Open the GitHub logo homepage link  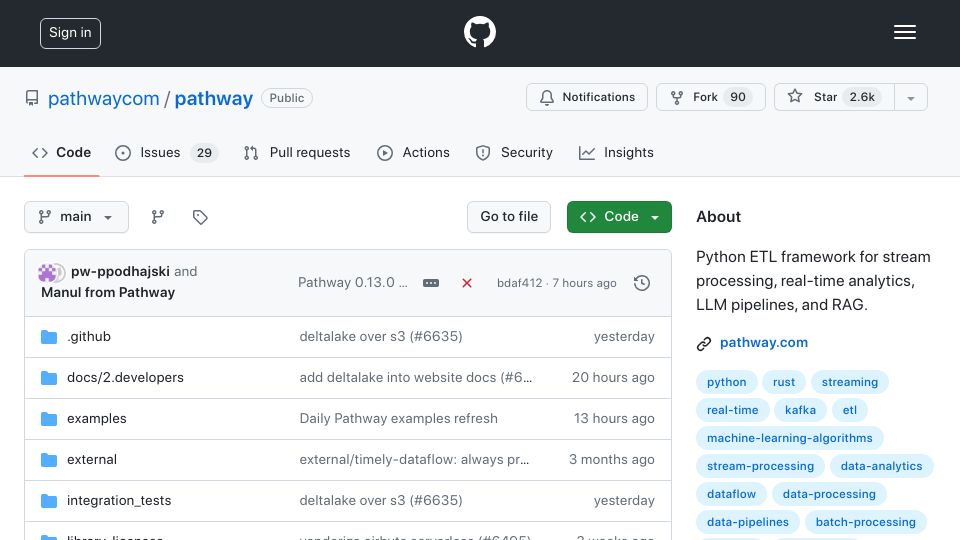point(479,32)
